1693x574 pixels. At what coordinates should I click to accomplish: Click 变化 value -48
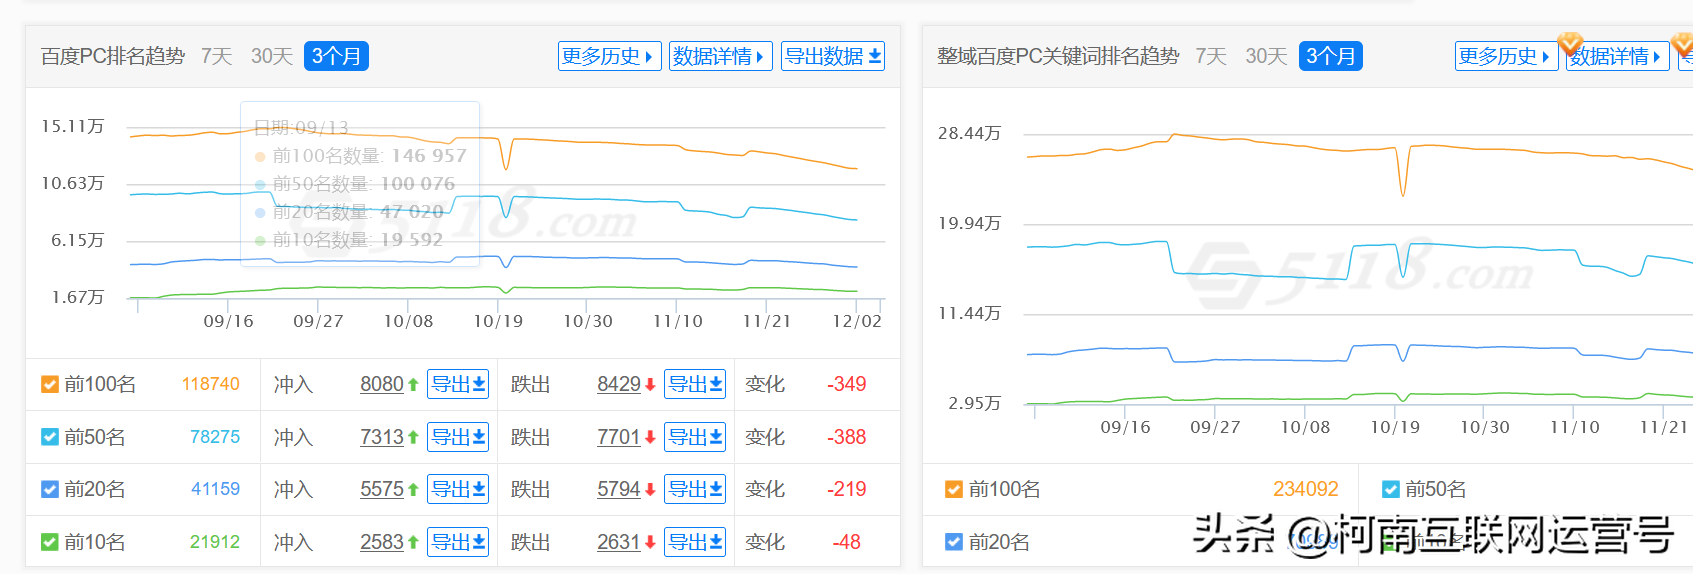click(x=847, y=542)
